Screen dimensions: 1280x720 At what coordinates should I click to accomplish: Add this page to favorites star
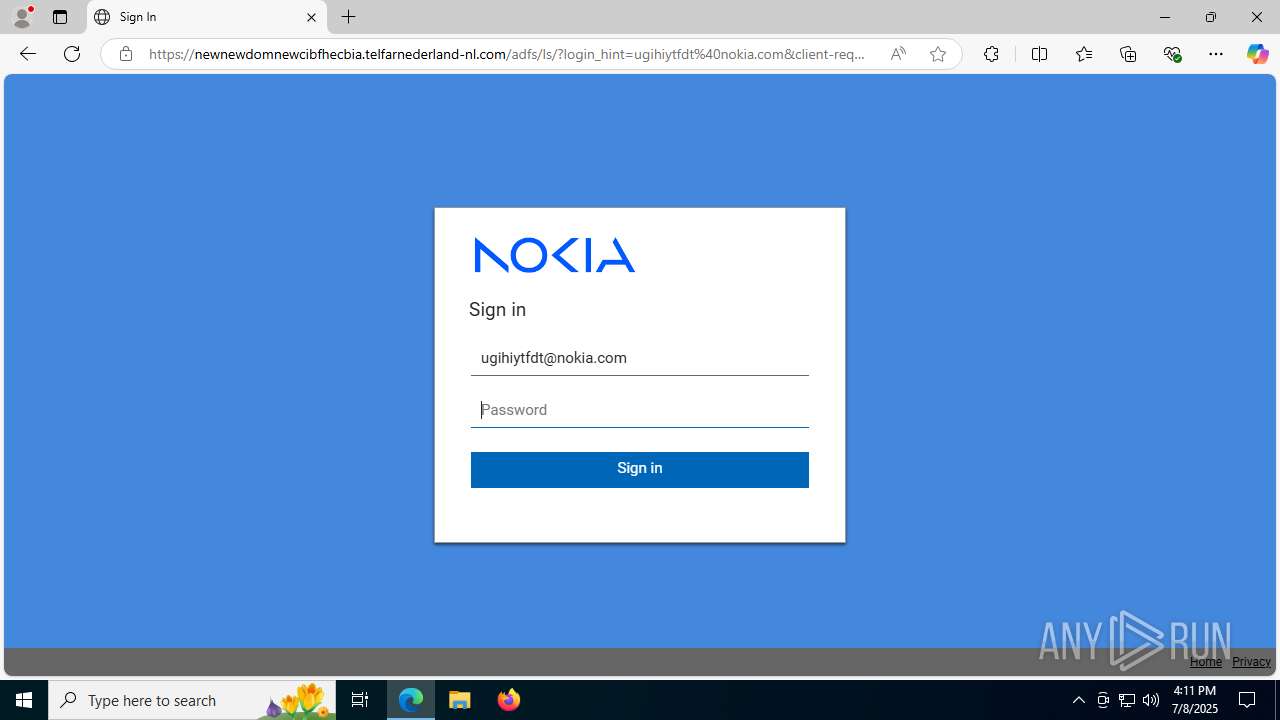pos(937,54)
